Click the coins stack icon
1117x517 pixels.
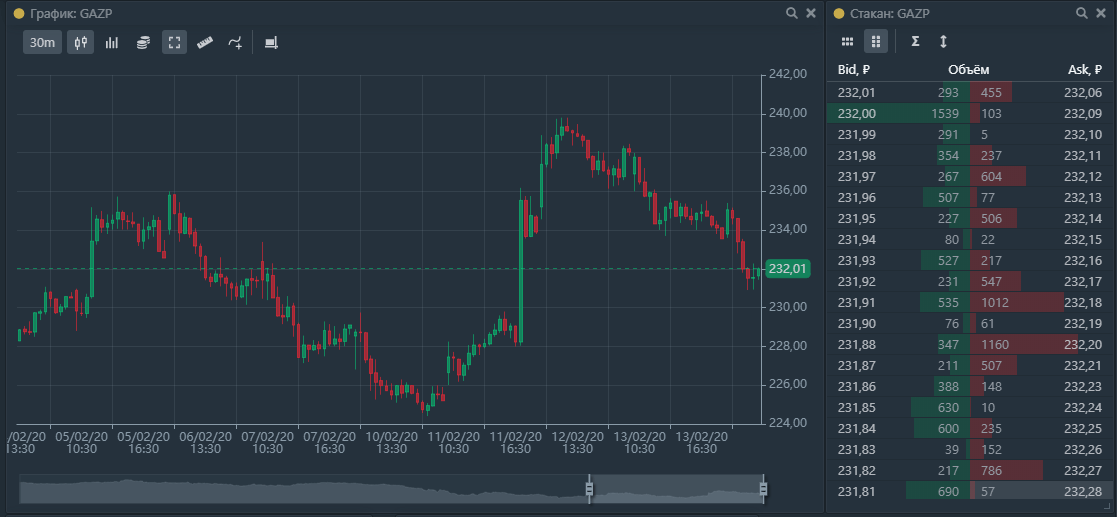pos(143,43)
